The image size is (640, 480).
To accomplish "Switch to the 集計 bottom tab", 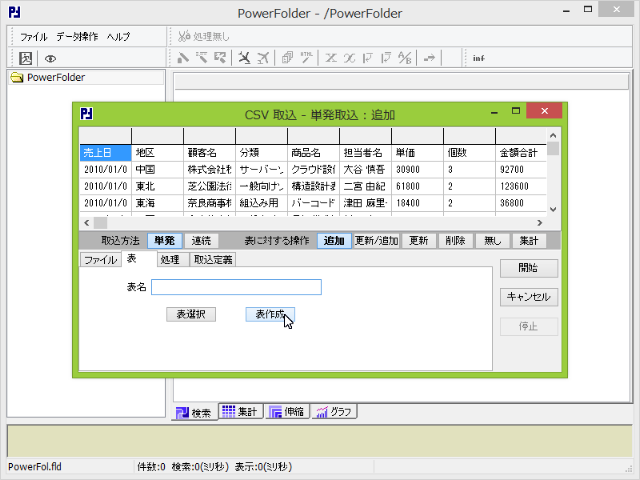I will click(x=239, y=412).
